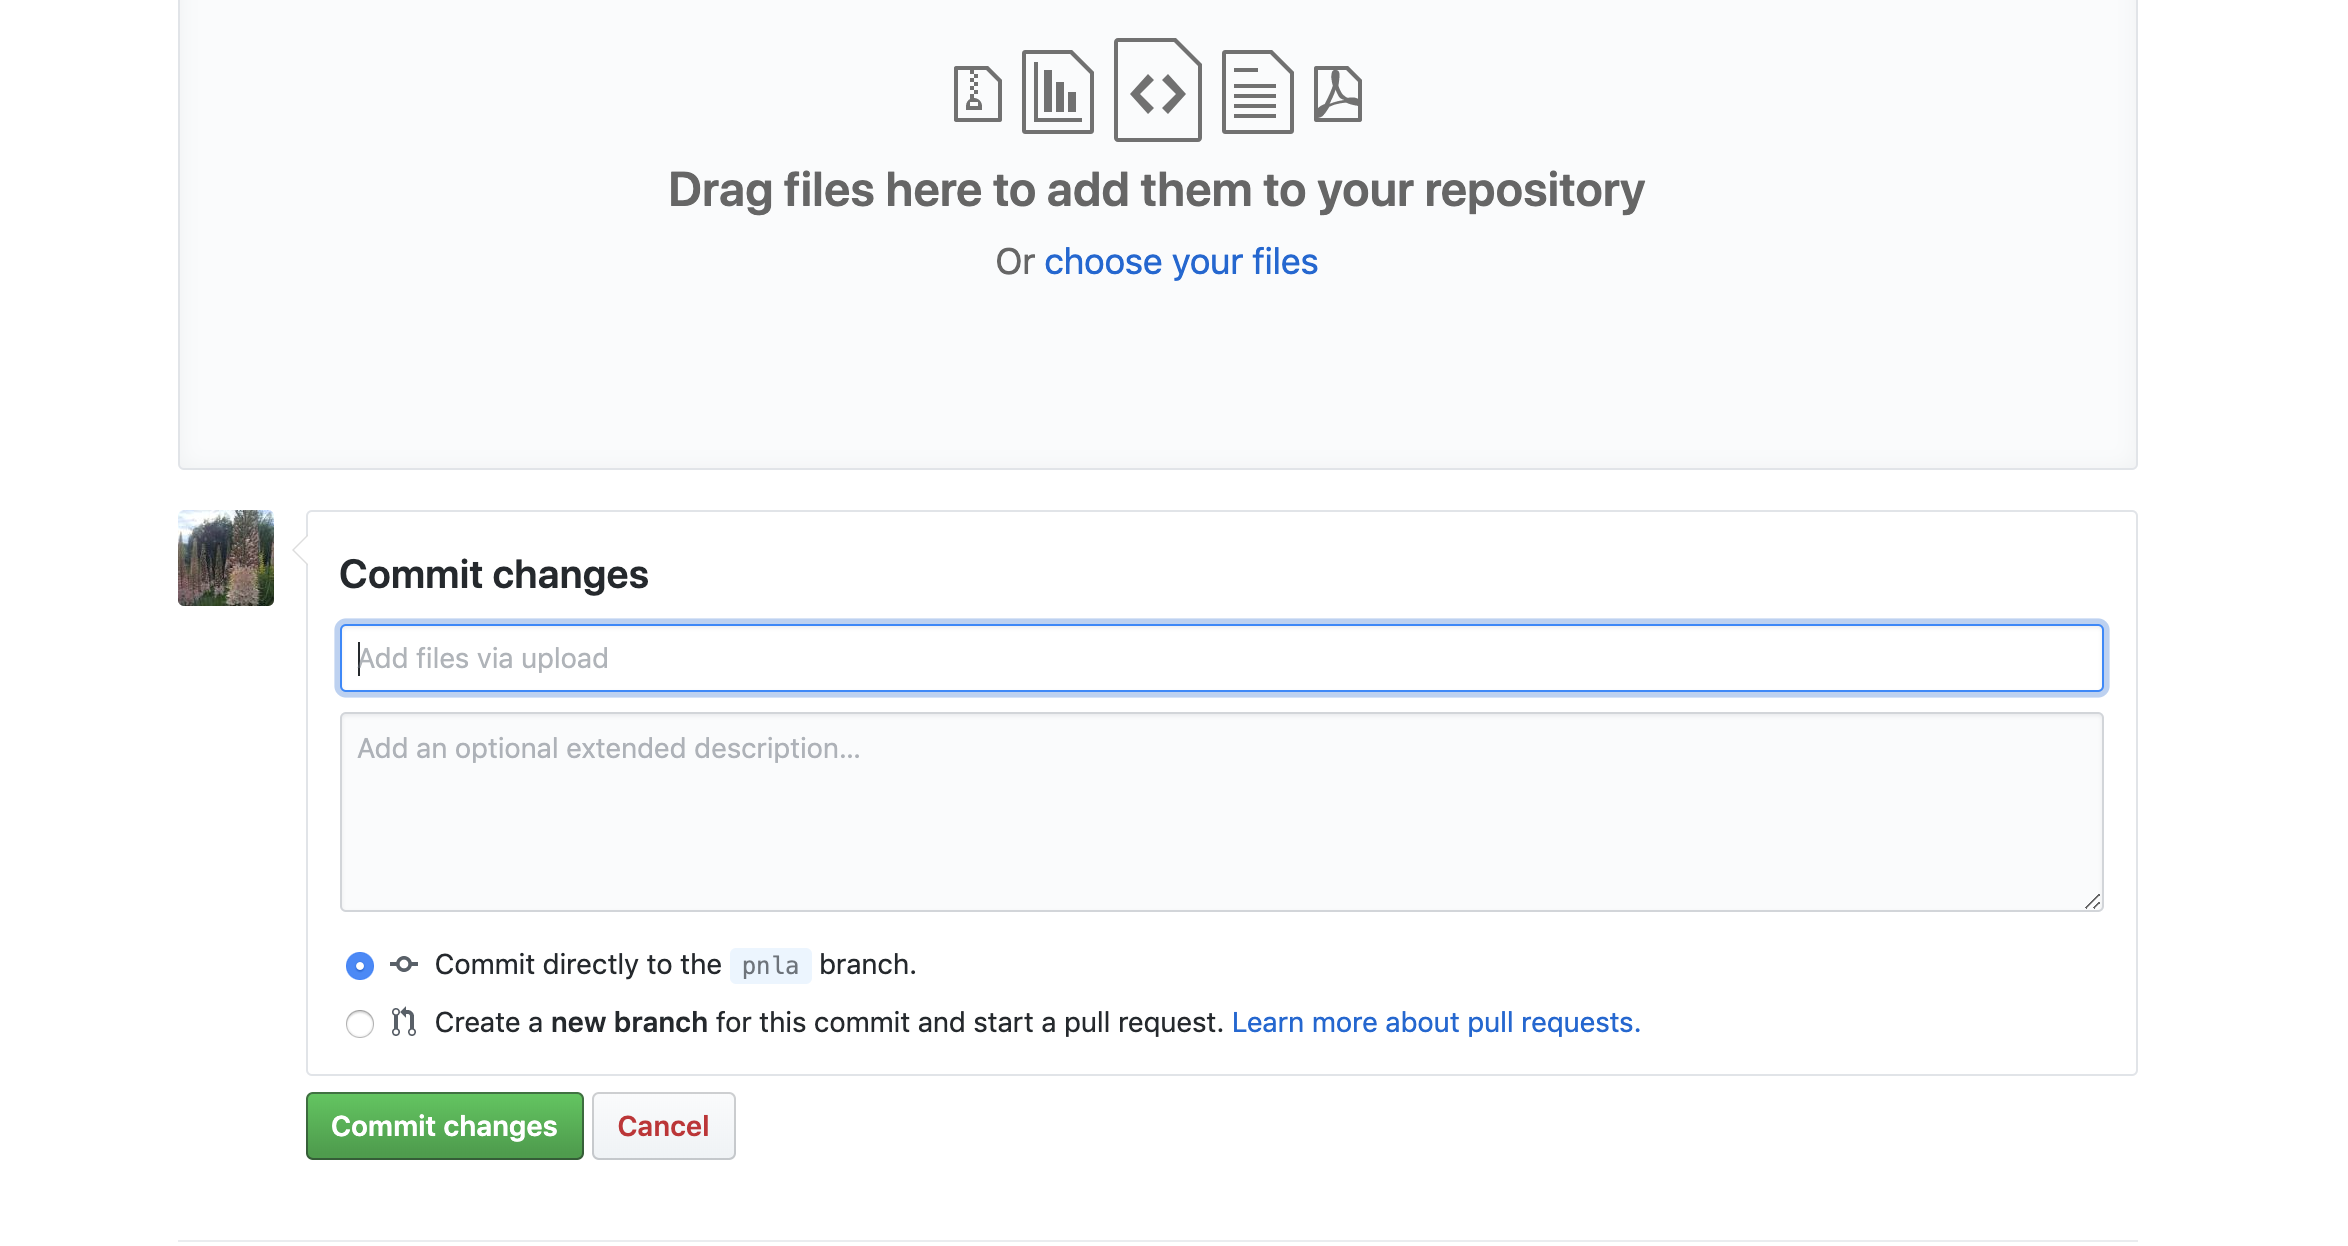
Task: Click the red 'Cancel' button
Action: pos(664,1126)
